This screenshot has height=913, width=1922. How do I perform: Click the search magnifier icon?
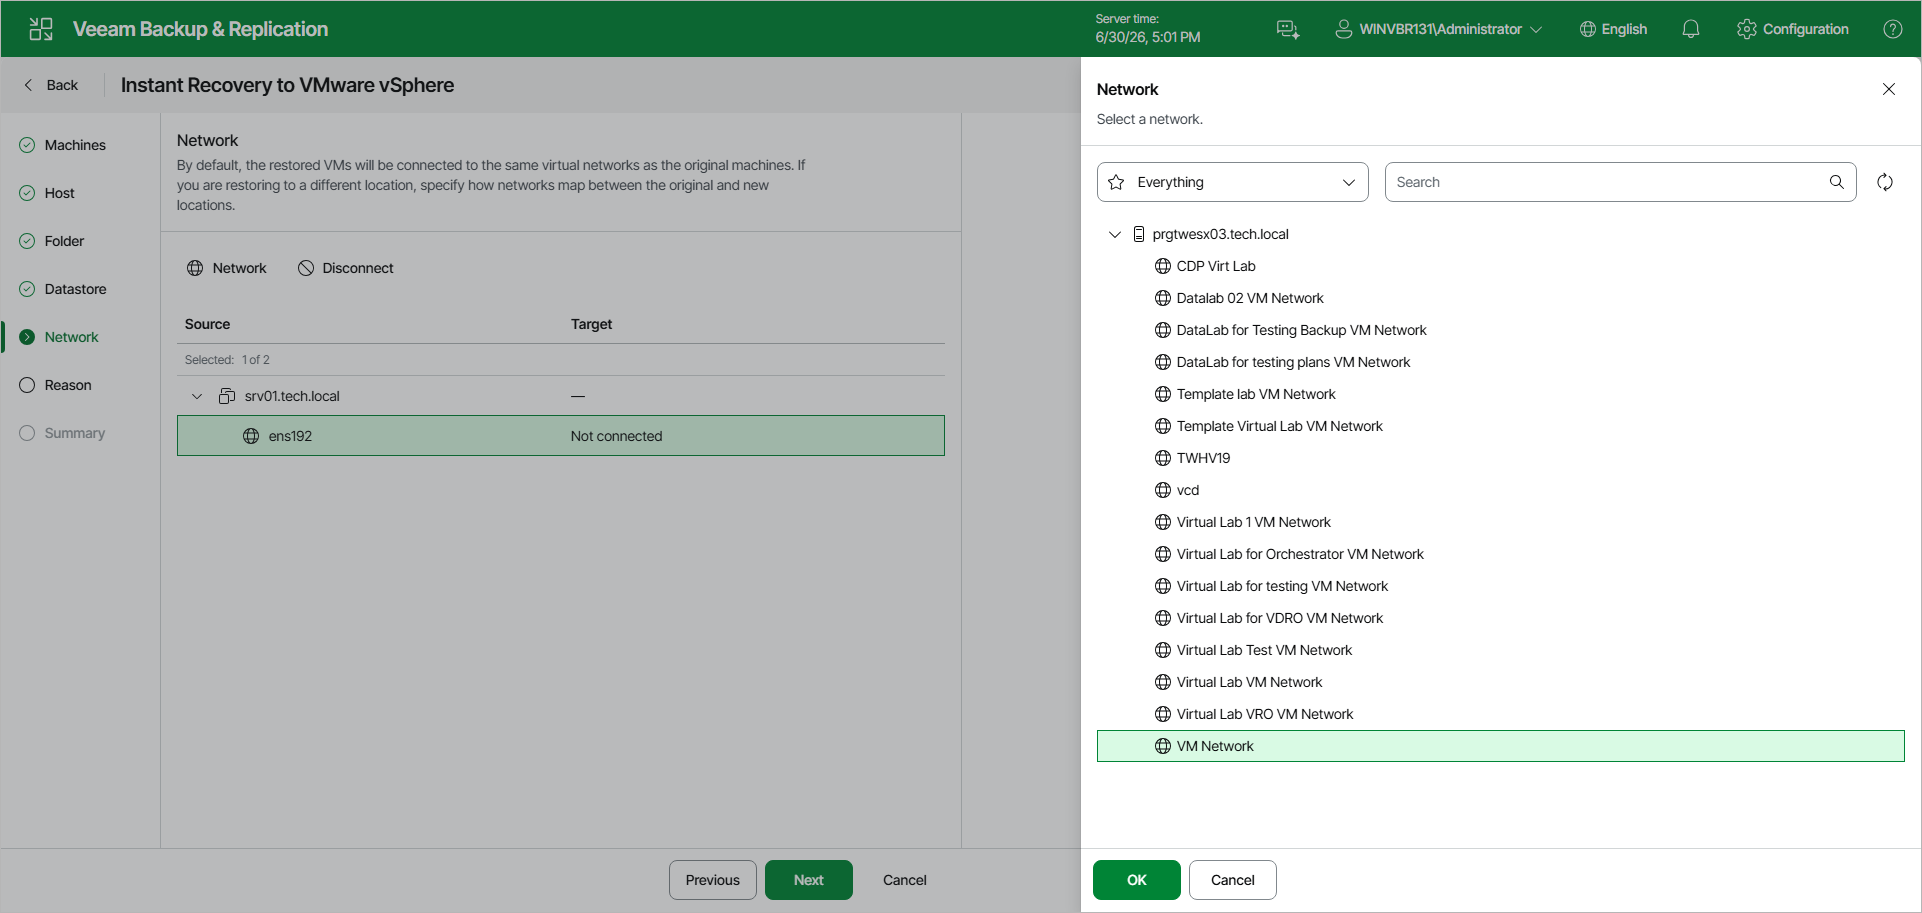click(1837, 182)
